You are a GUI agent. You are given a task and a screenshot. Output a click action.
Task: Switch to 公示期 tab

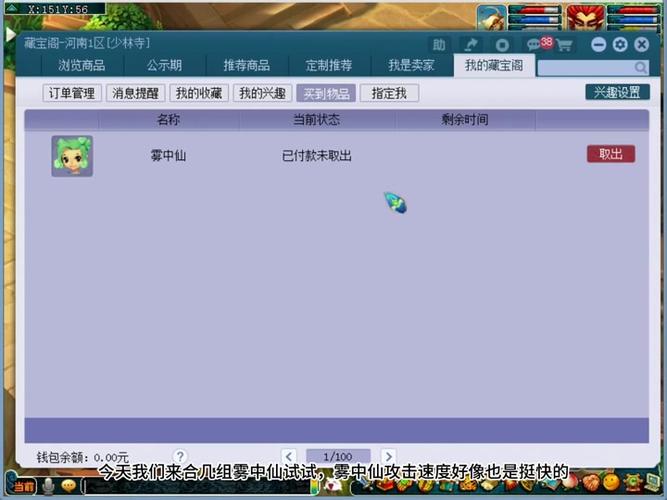(165, 65)
